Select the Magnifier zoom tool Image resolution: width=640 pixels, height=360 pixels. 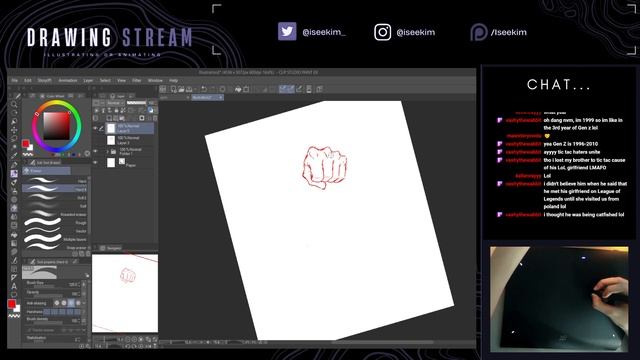coord(14,104)
